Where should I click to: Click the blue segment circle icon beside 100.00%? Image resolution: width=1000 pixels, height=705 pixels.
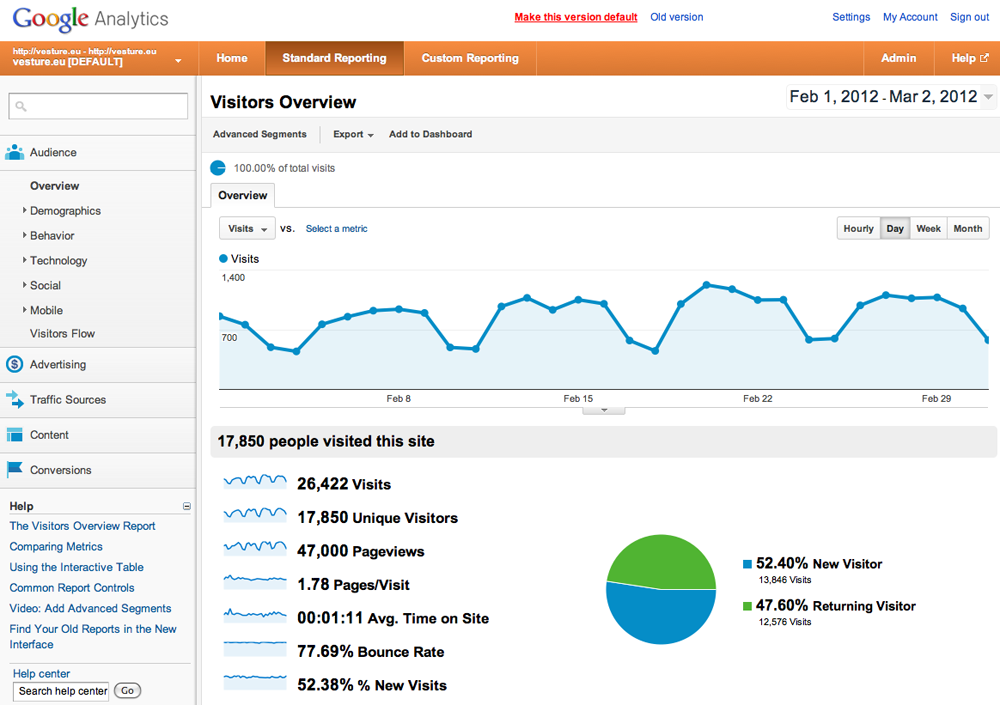218,168
